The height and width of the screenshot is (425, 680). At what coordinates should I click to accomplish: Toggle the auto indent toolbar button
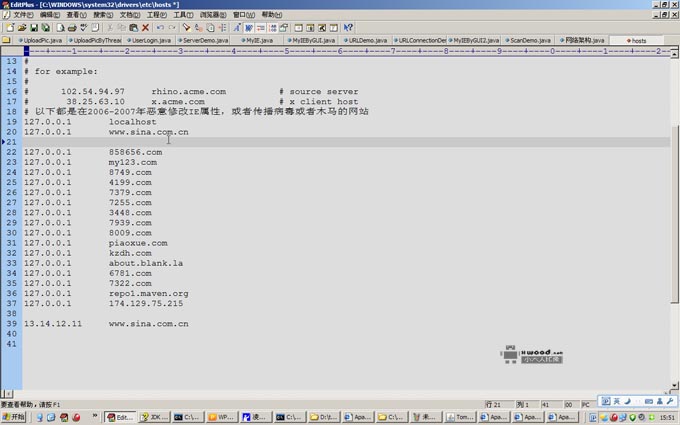coord(261,28)
